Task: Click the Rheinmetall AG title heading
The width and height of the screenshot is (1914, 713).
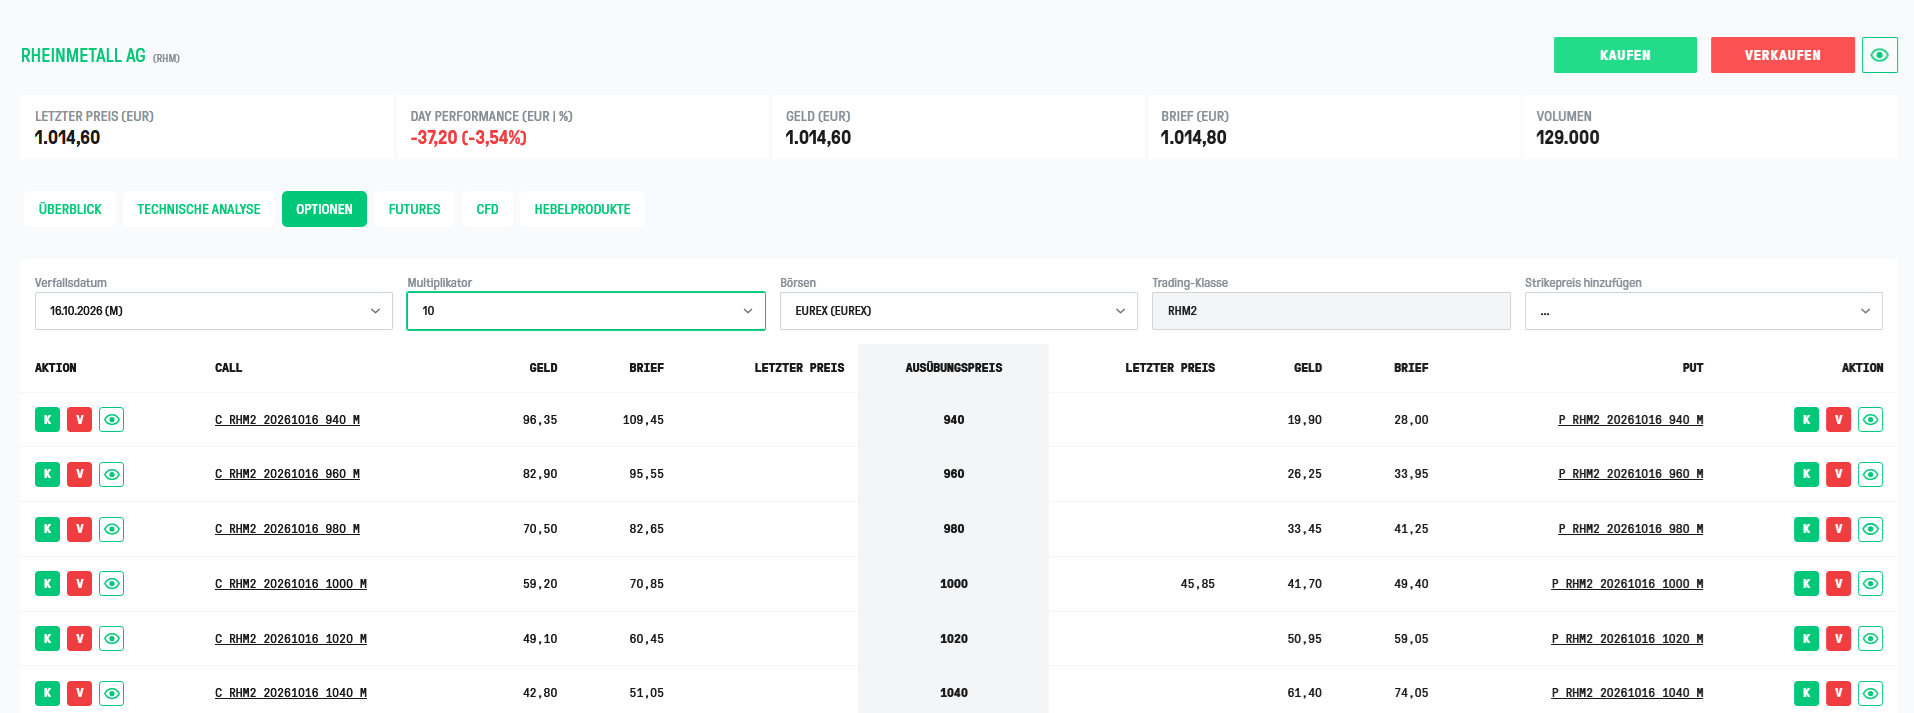Action: tap(83, 56)
